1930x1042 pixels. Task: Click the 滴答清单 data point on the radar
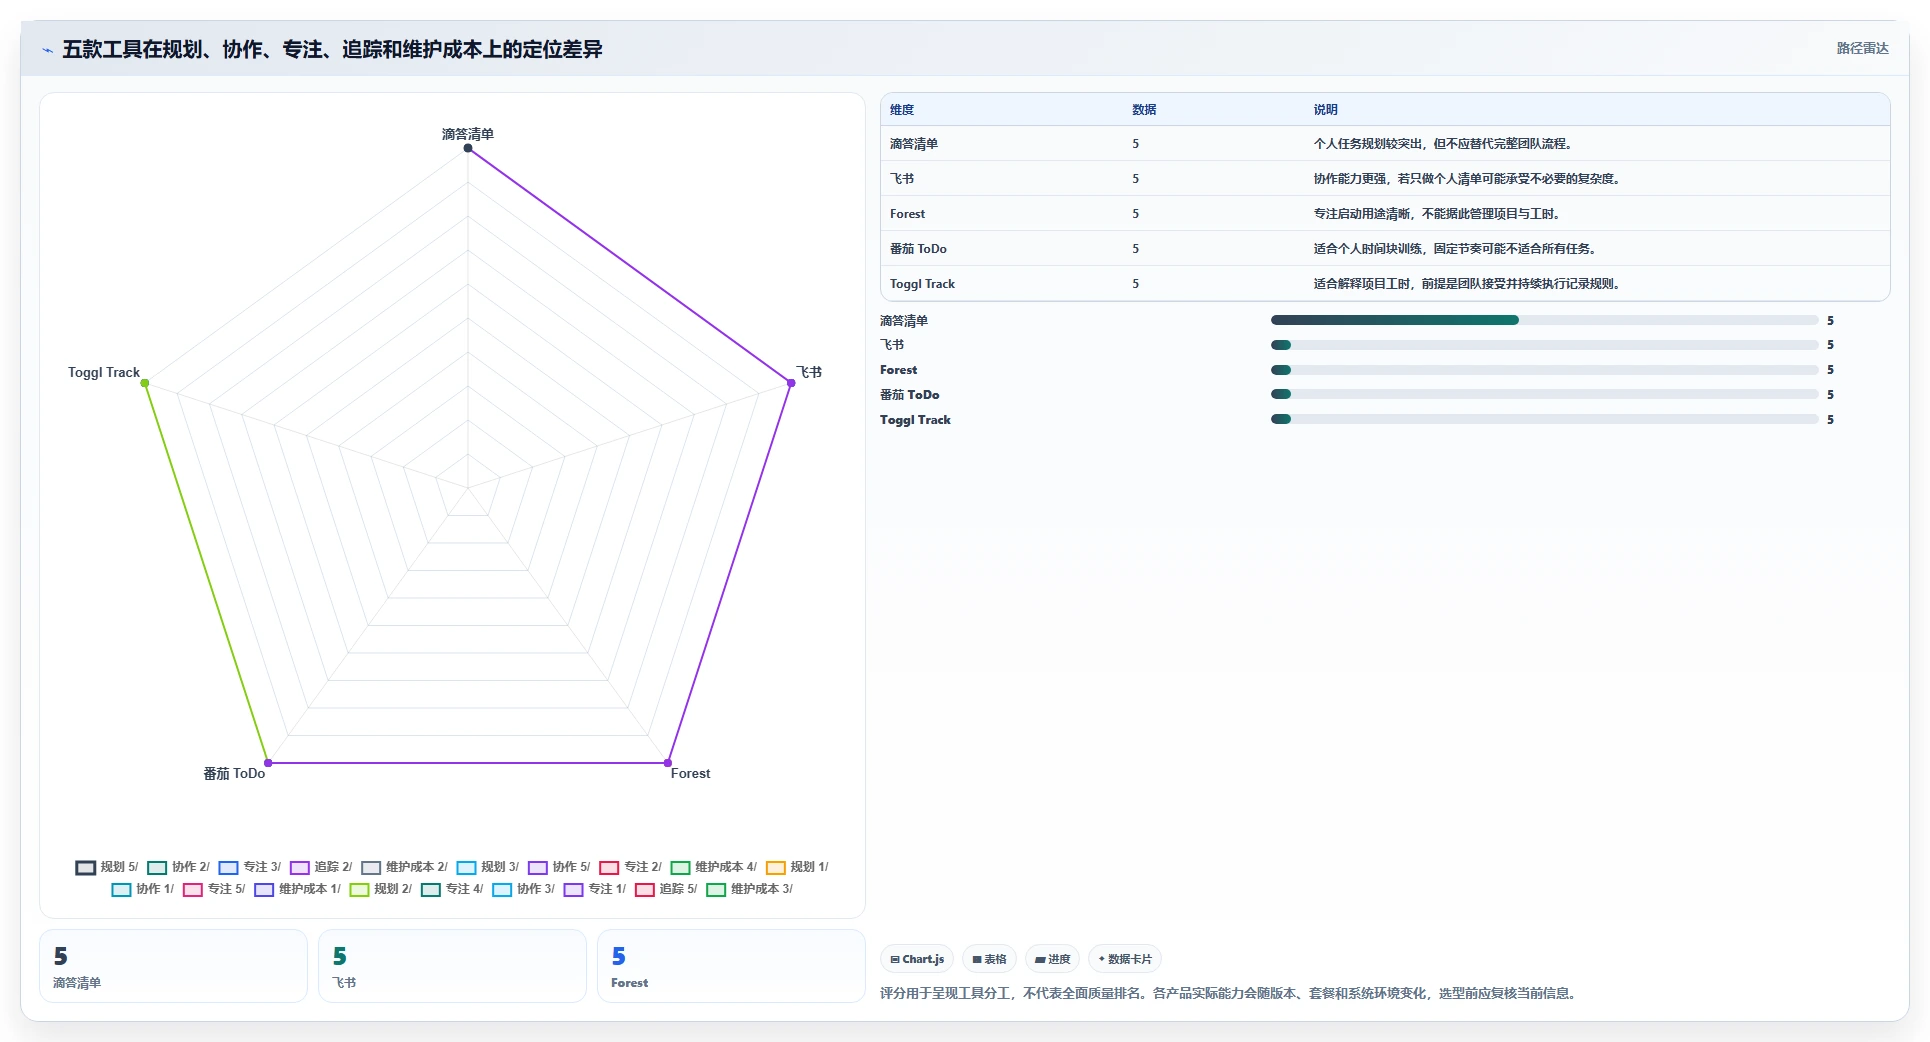[x=468, y=148]
